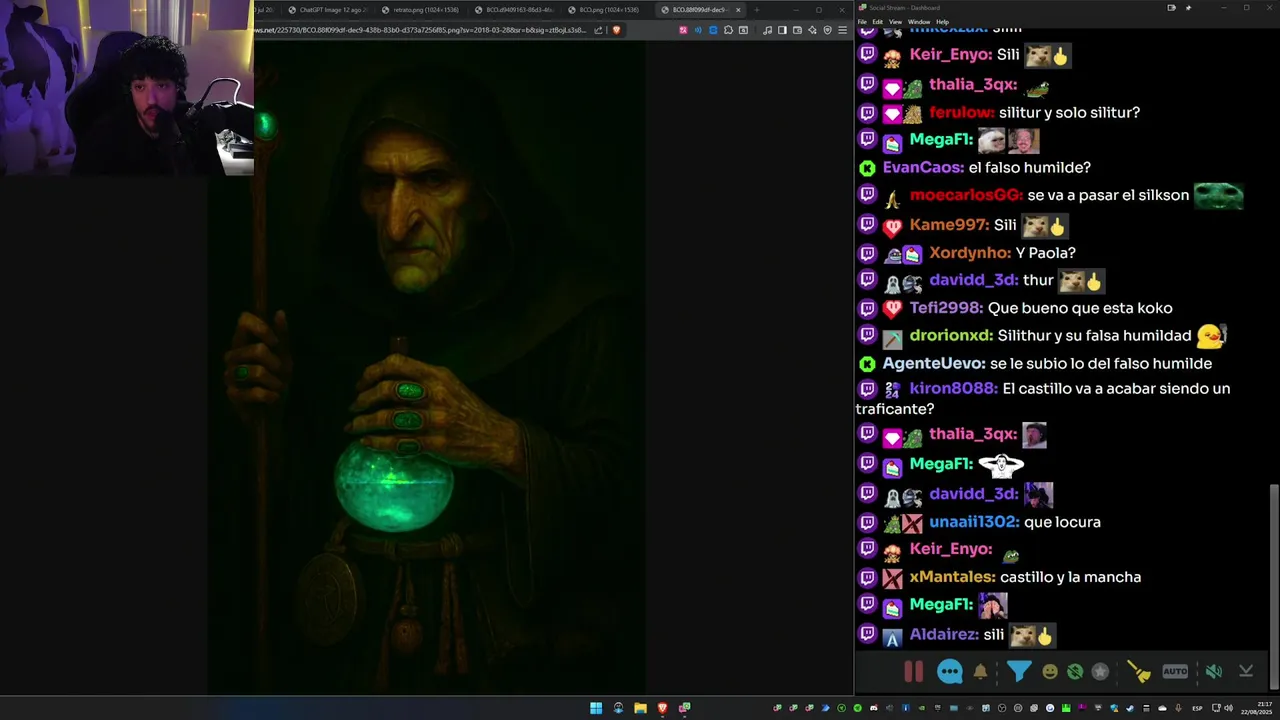Open Brave browser from the taskbar
The height and width of the screenshot is (720, 1280).
[x=662, y=708]
